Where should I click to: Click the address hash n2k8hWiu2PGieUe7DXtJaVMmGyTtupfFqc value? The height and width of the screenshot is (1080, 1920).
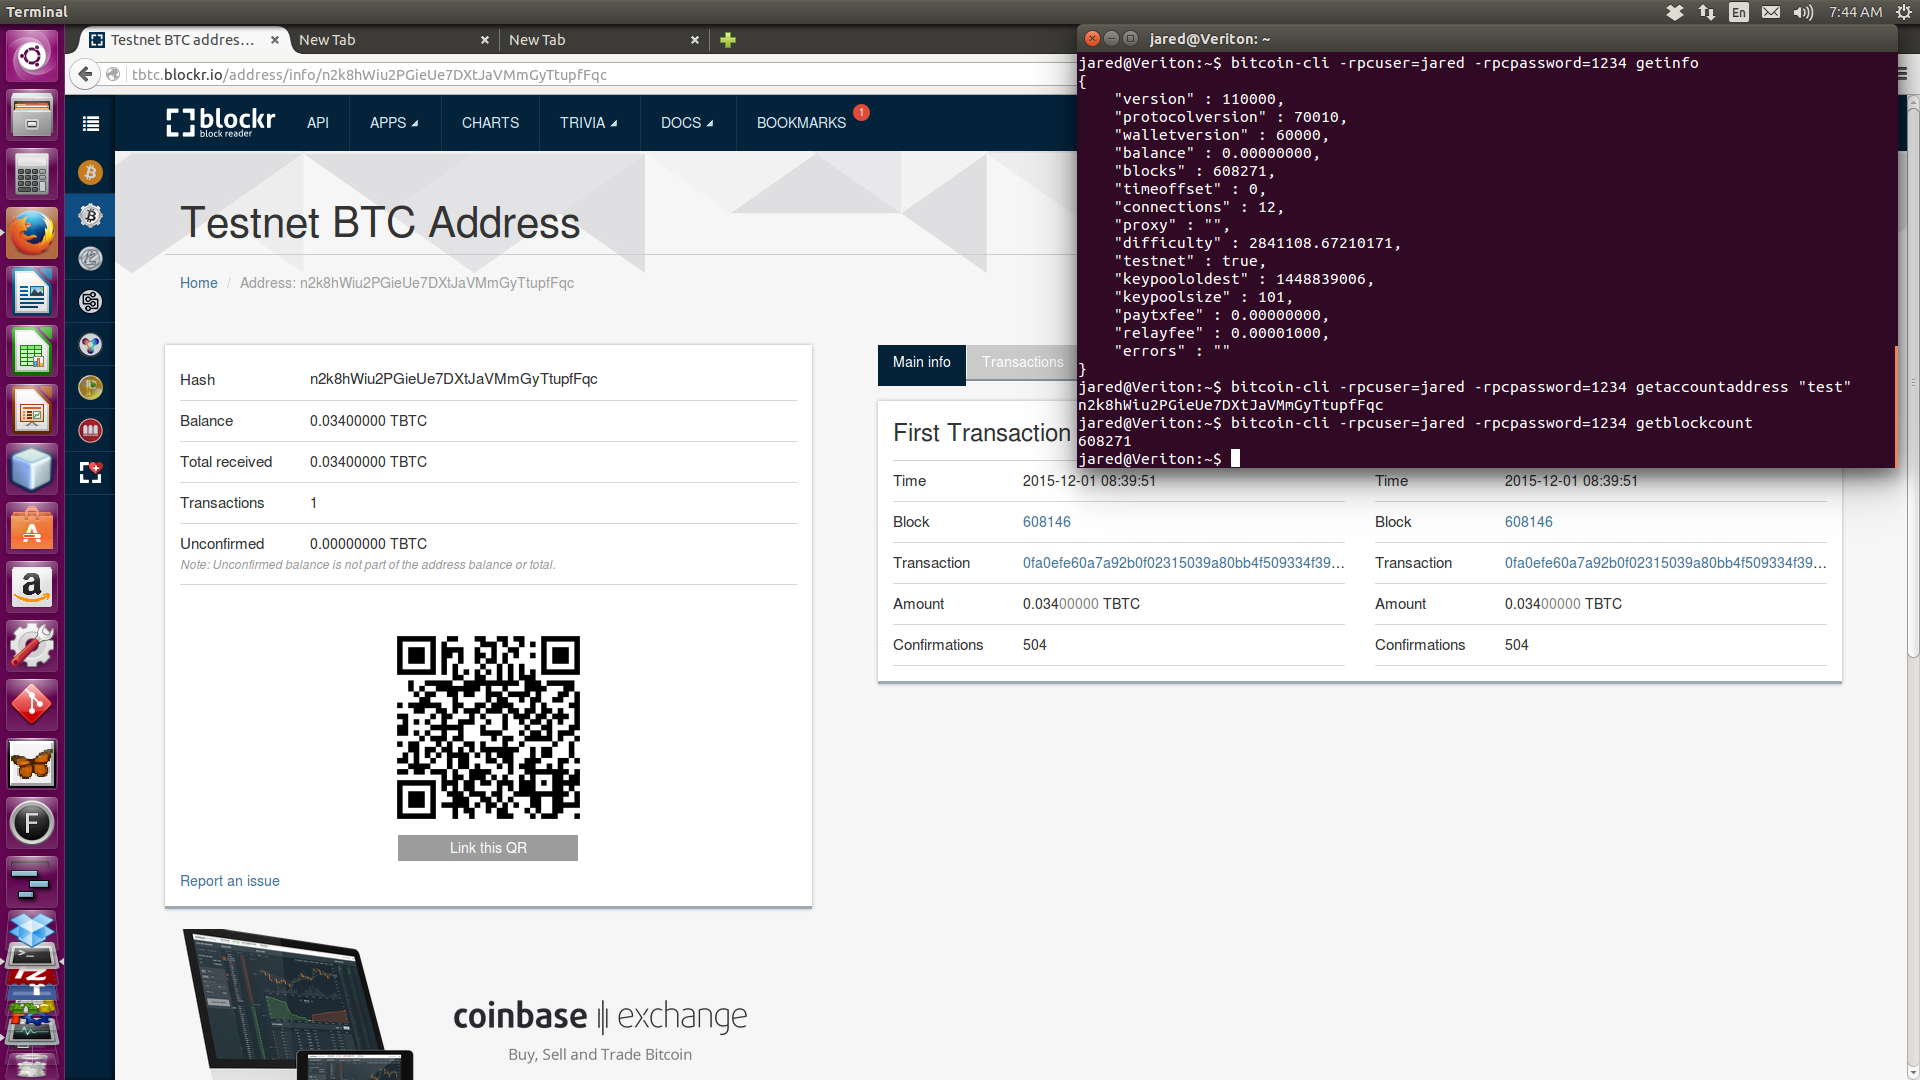(453, 379)
